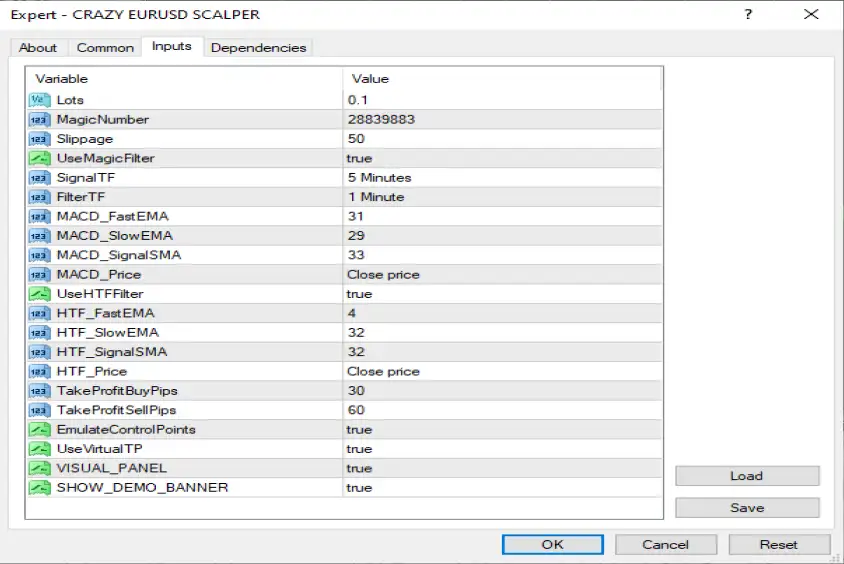
Task: Switch to the About tab
Action: click(x=38, y=47)
